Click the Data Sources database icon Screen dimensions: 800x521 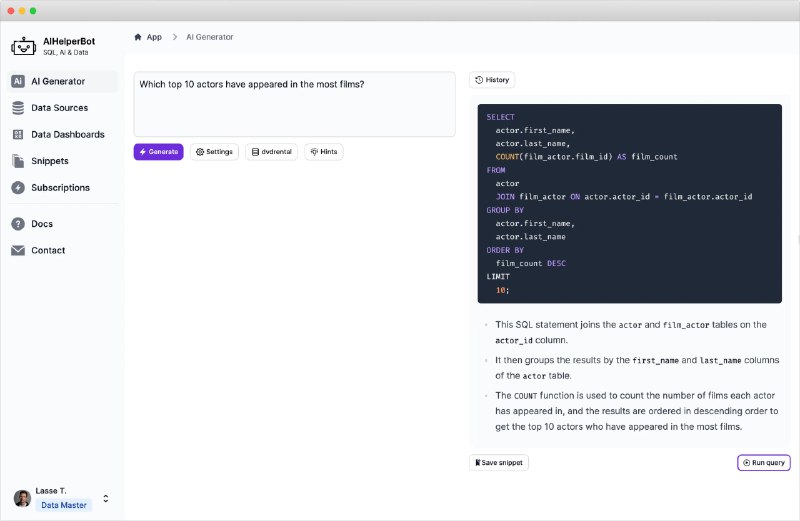click(x=18, y=108)
